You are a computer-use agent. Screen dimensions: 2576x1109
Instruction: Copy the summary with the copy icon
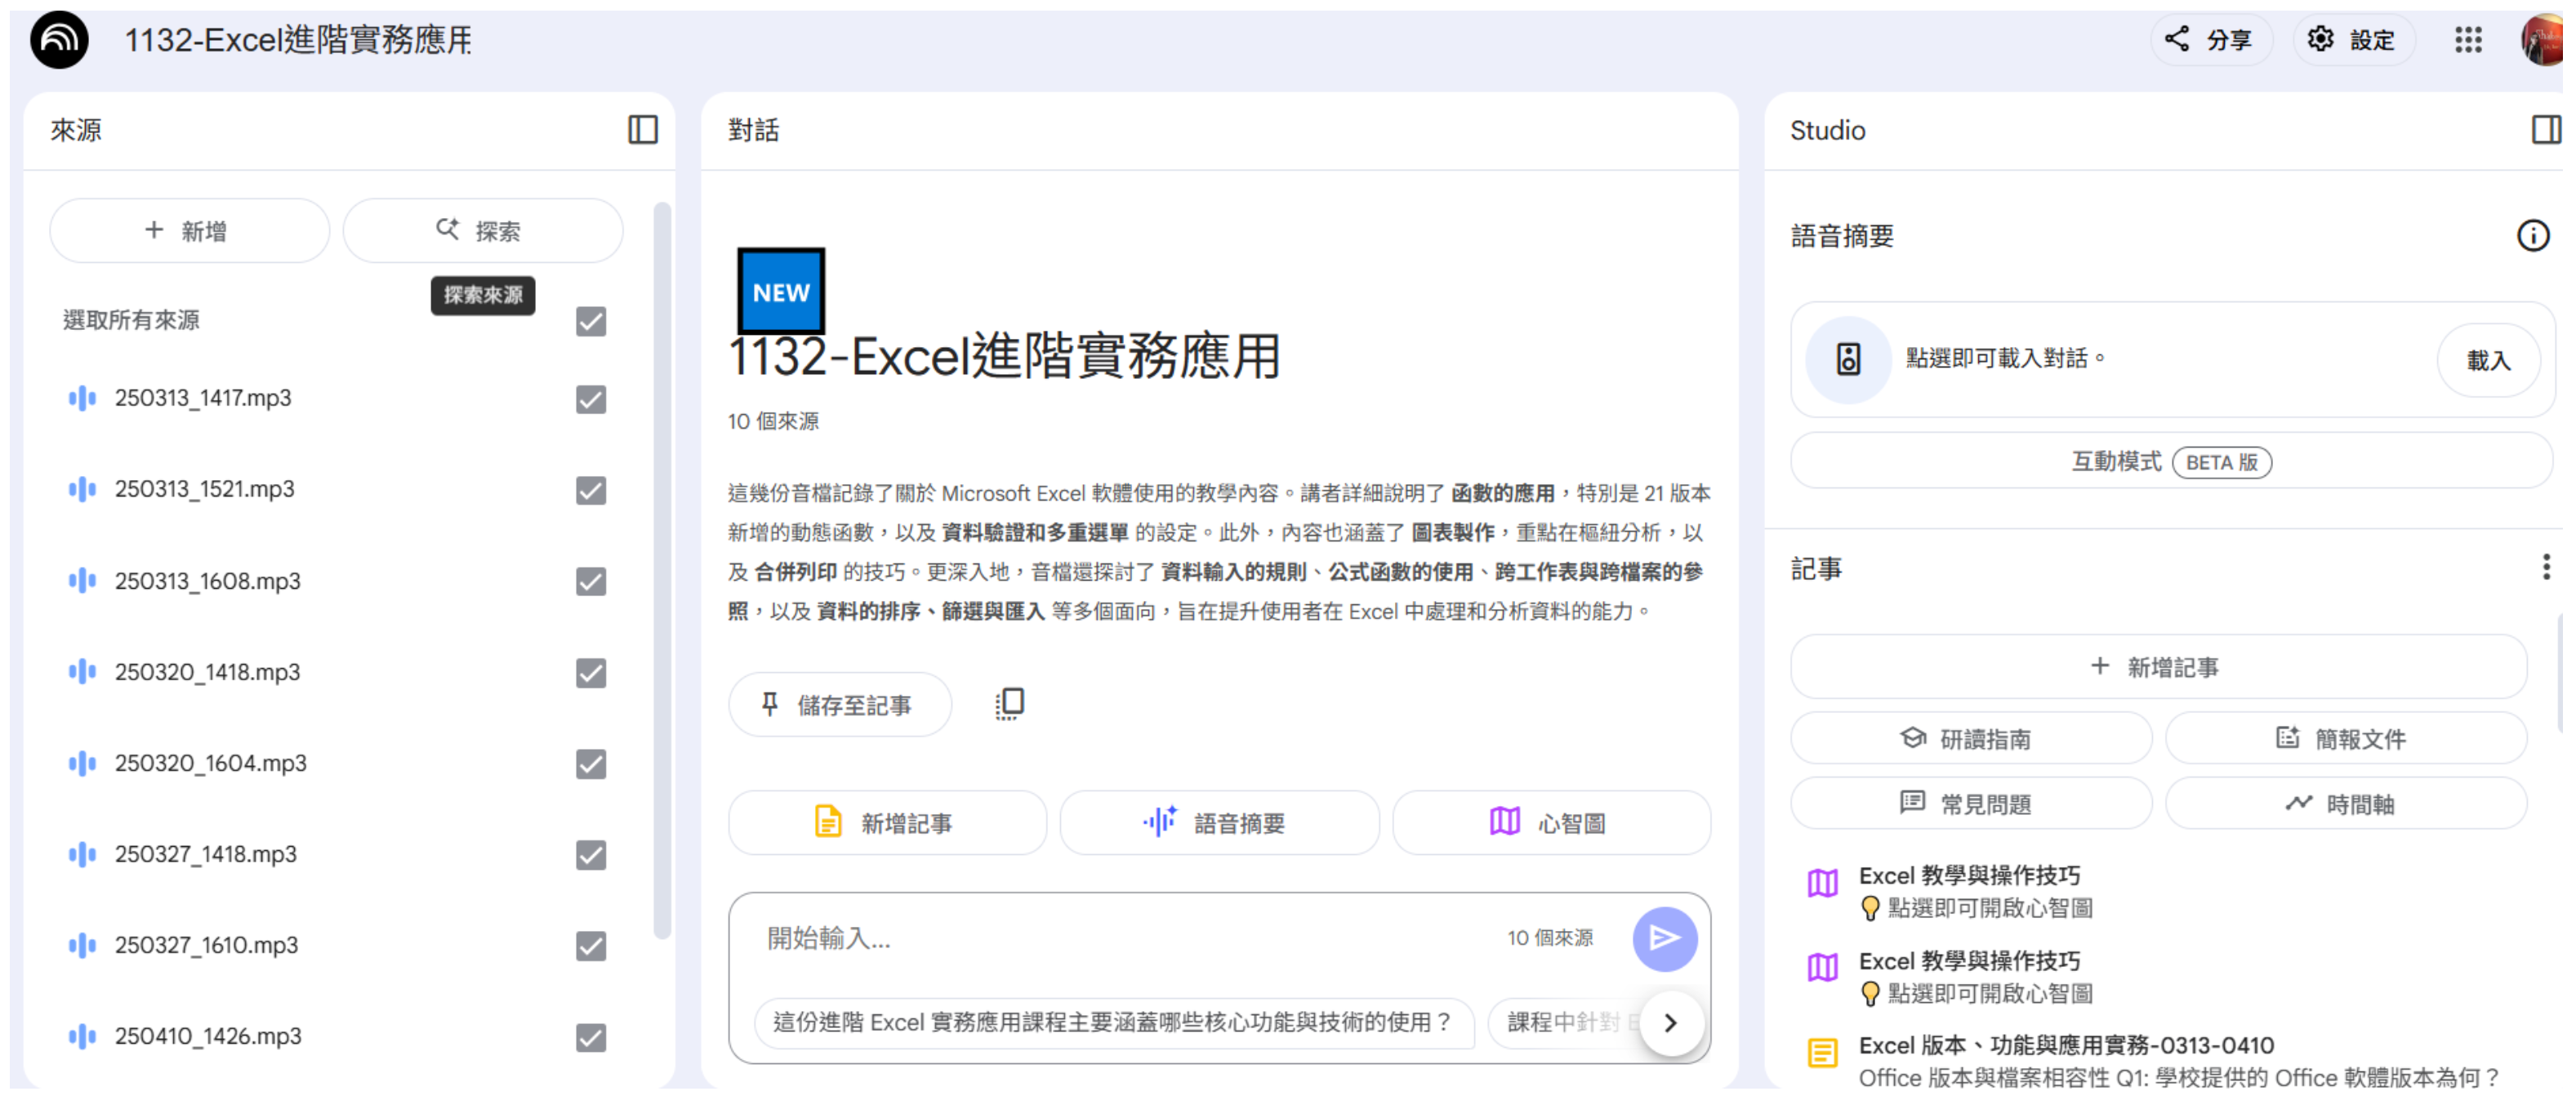click(x=1009, y=704)
